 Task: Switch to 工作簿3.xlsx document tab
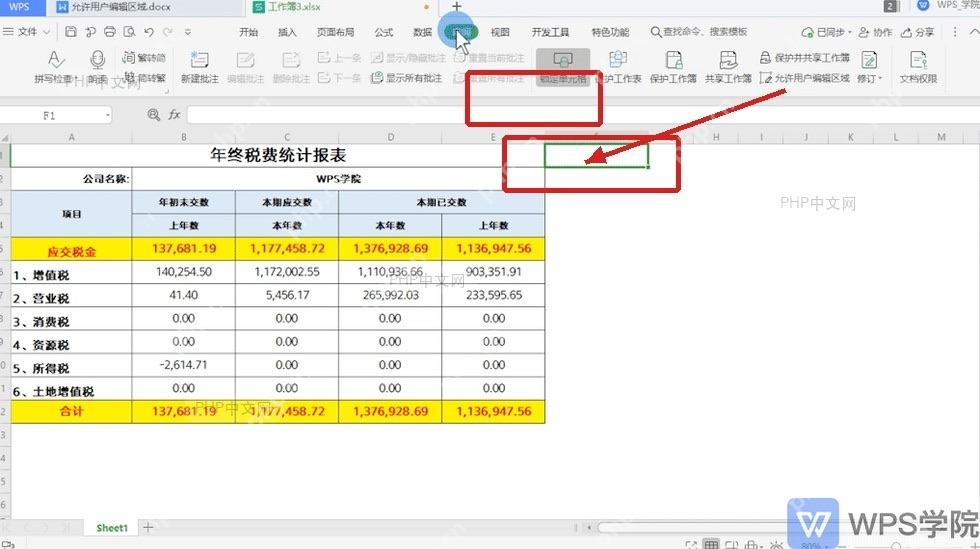point(341,7)
